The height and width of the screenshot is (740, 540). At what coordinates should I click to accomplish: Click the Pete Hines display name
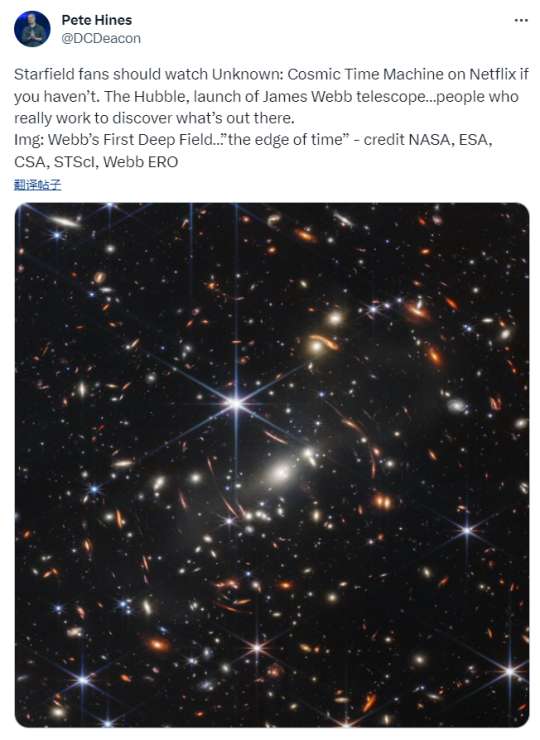tap(96, 20)
